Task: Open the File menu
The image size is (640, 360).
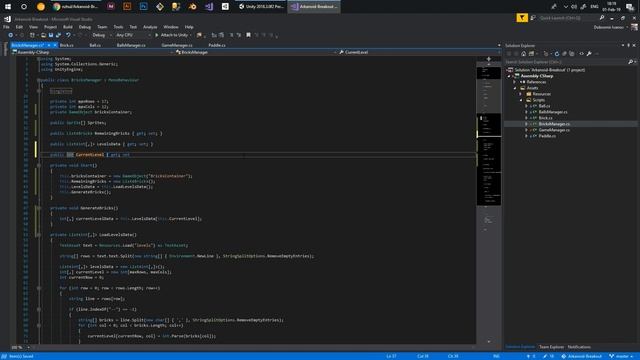Action: click(6, 27)
